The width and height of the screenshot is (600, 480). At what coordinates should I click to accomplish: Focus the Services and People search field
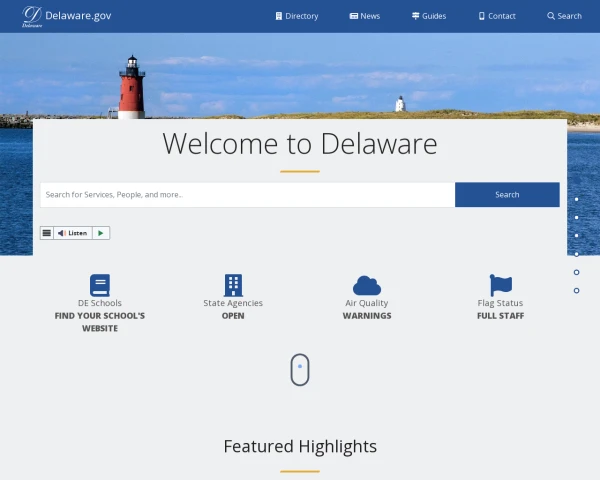click(x=246, y=195)
